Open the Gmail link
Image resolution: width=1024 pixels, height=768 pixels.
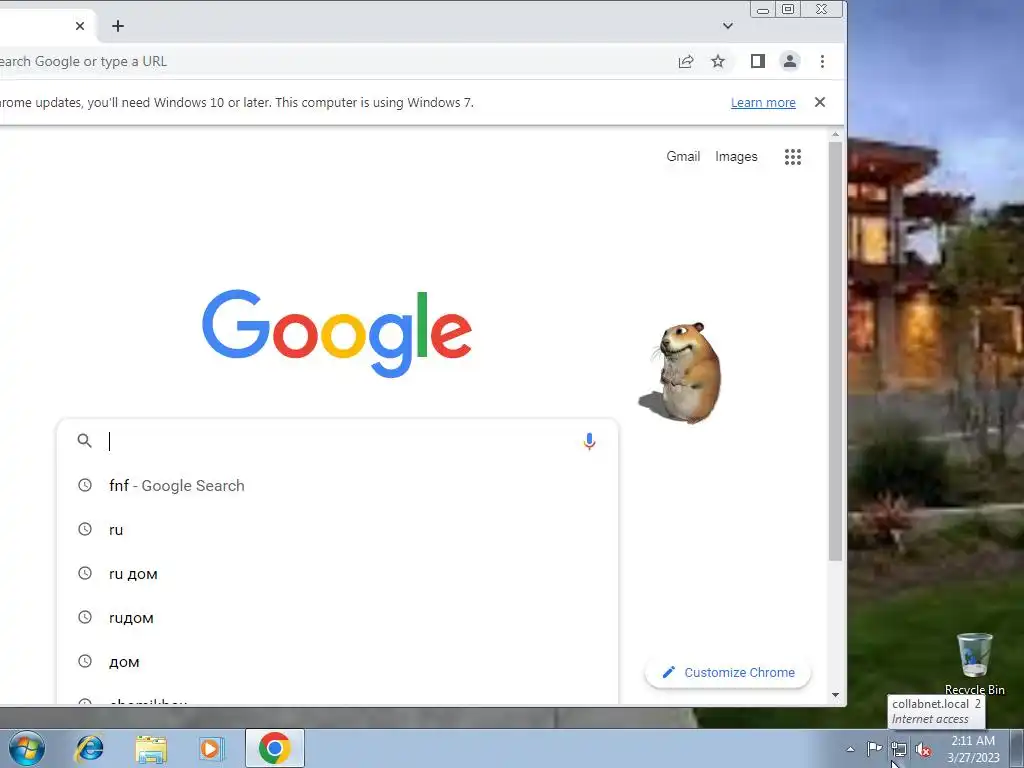click(683, 157)
